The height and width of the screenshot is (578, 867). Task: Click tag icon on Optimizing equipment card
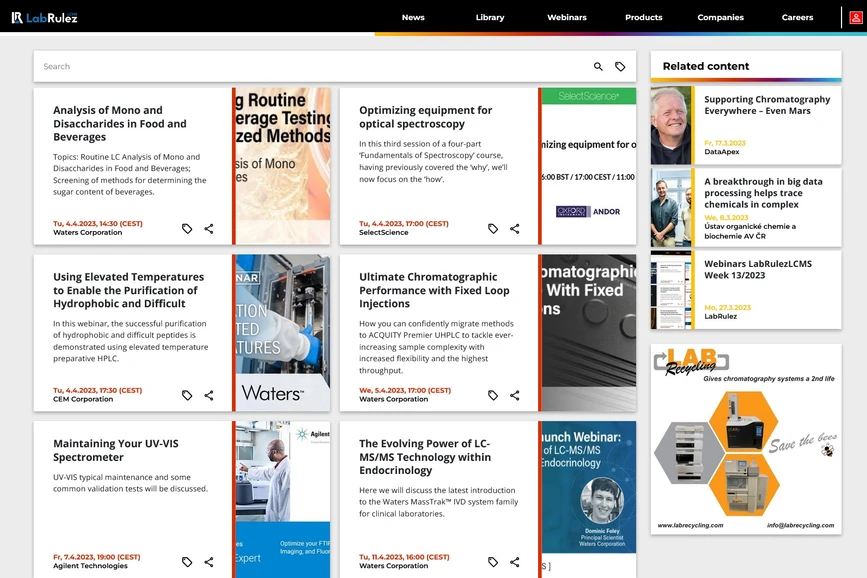coord(493,228)
